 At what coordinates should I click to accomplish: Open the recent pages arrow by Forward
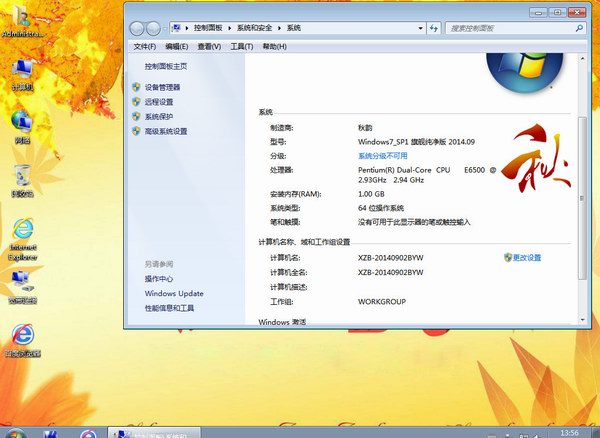[x=165, y=28]
